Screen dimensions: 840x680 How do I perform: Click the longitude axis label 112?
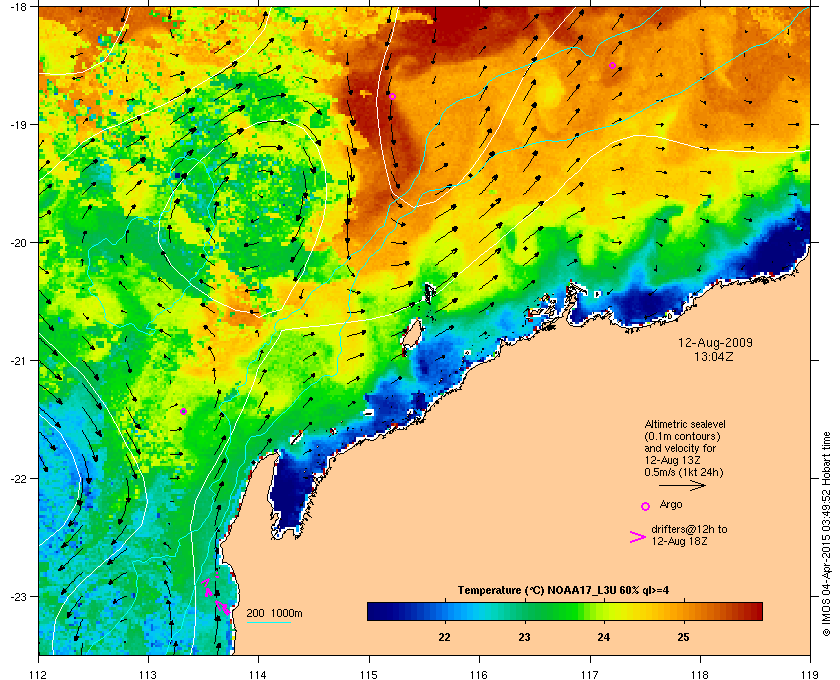coord(39,675)
